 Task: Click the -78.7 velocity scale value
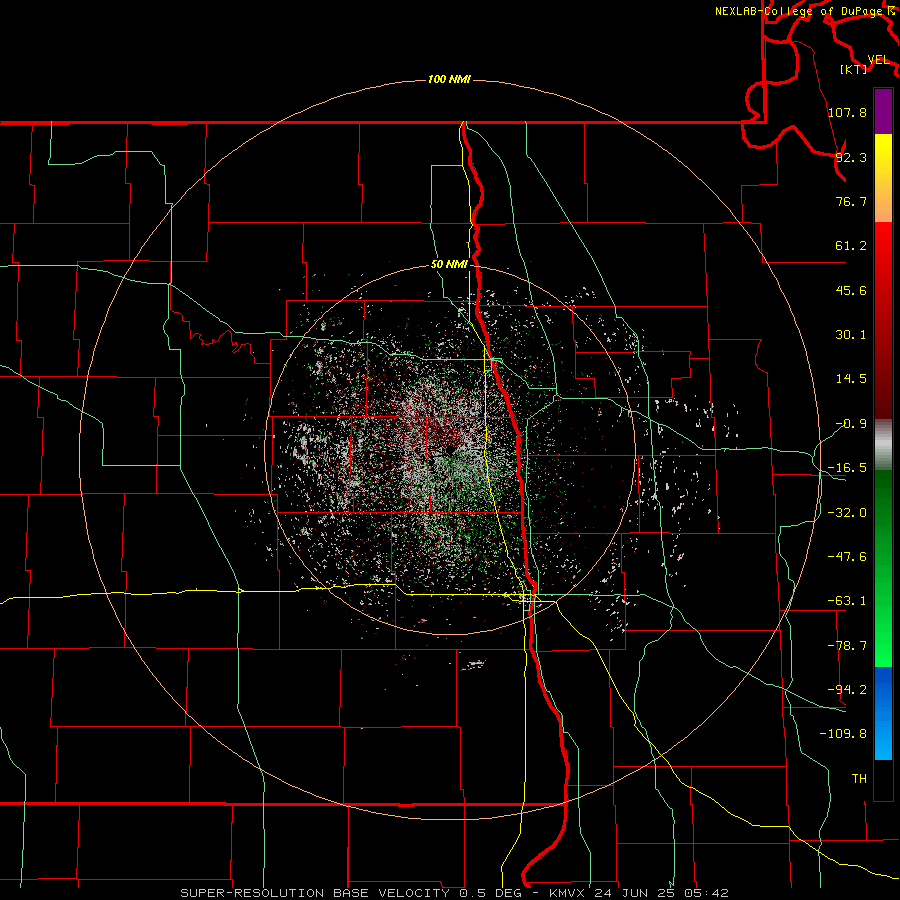847,646
